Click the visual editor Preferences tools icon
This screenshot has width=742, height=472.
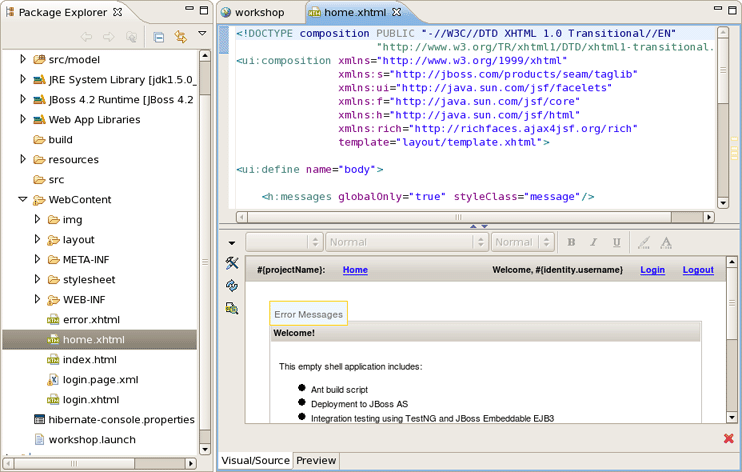coord(232,263)
